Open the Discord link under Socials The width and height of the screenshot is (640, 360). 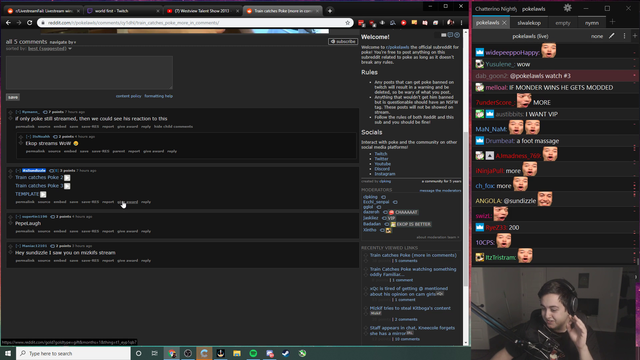[382, 169]
